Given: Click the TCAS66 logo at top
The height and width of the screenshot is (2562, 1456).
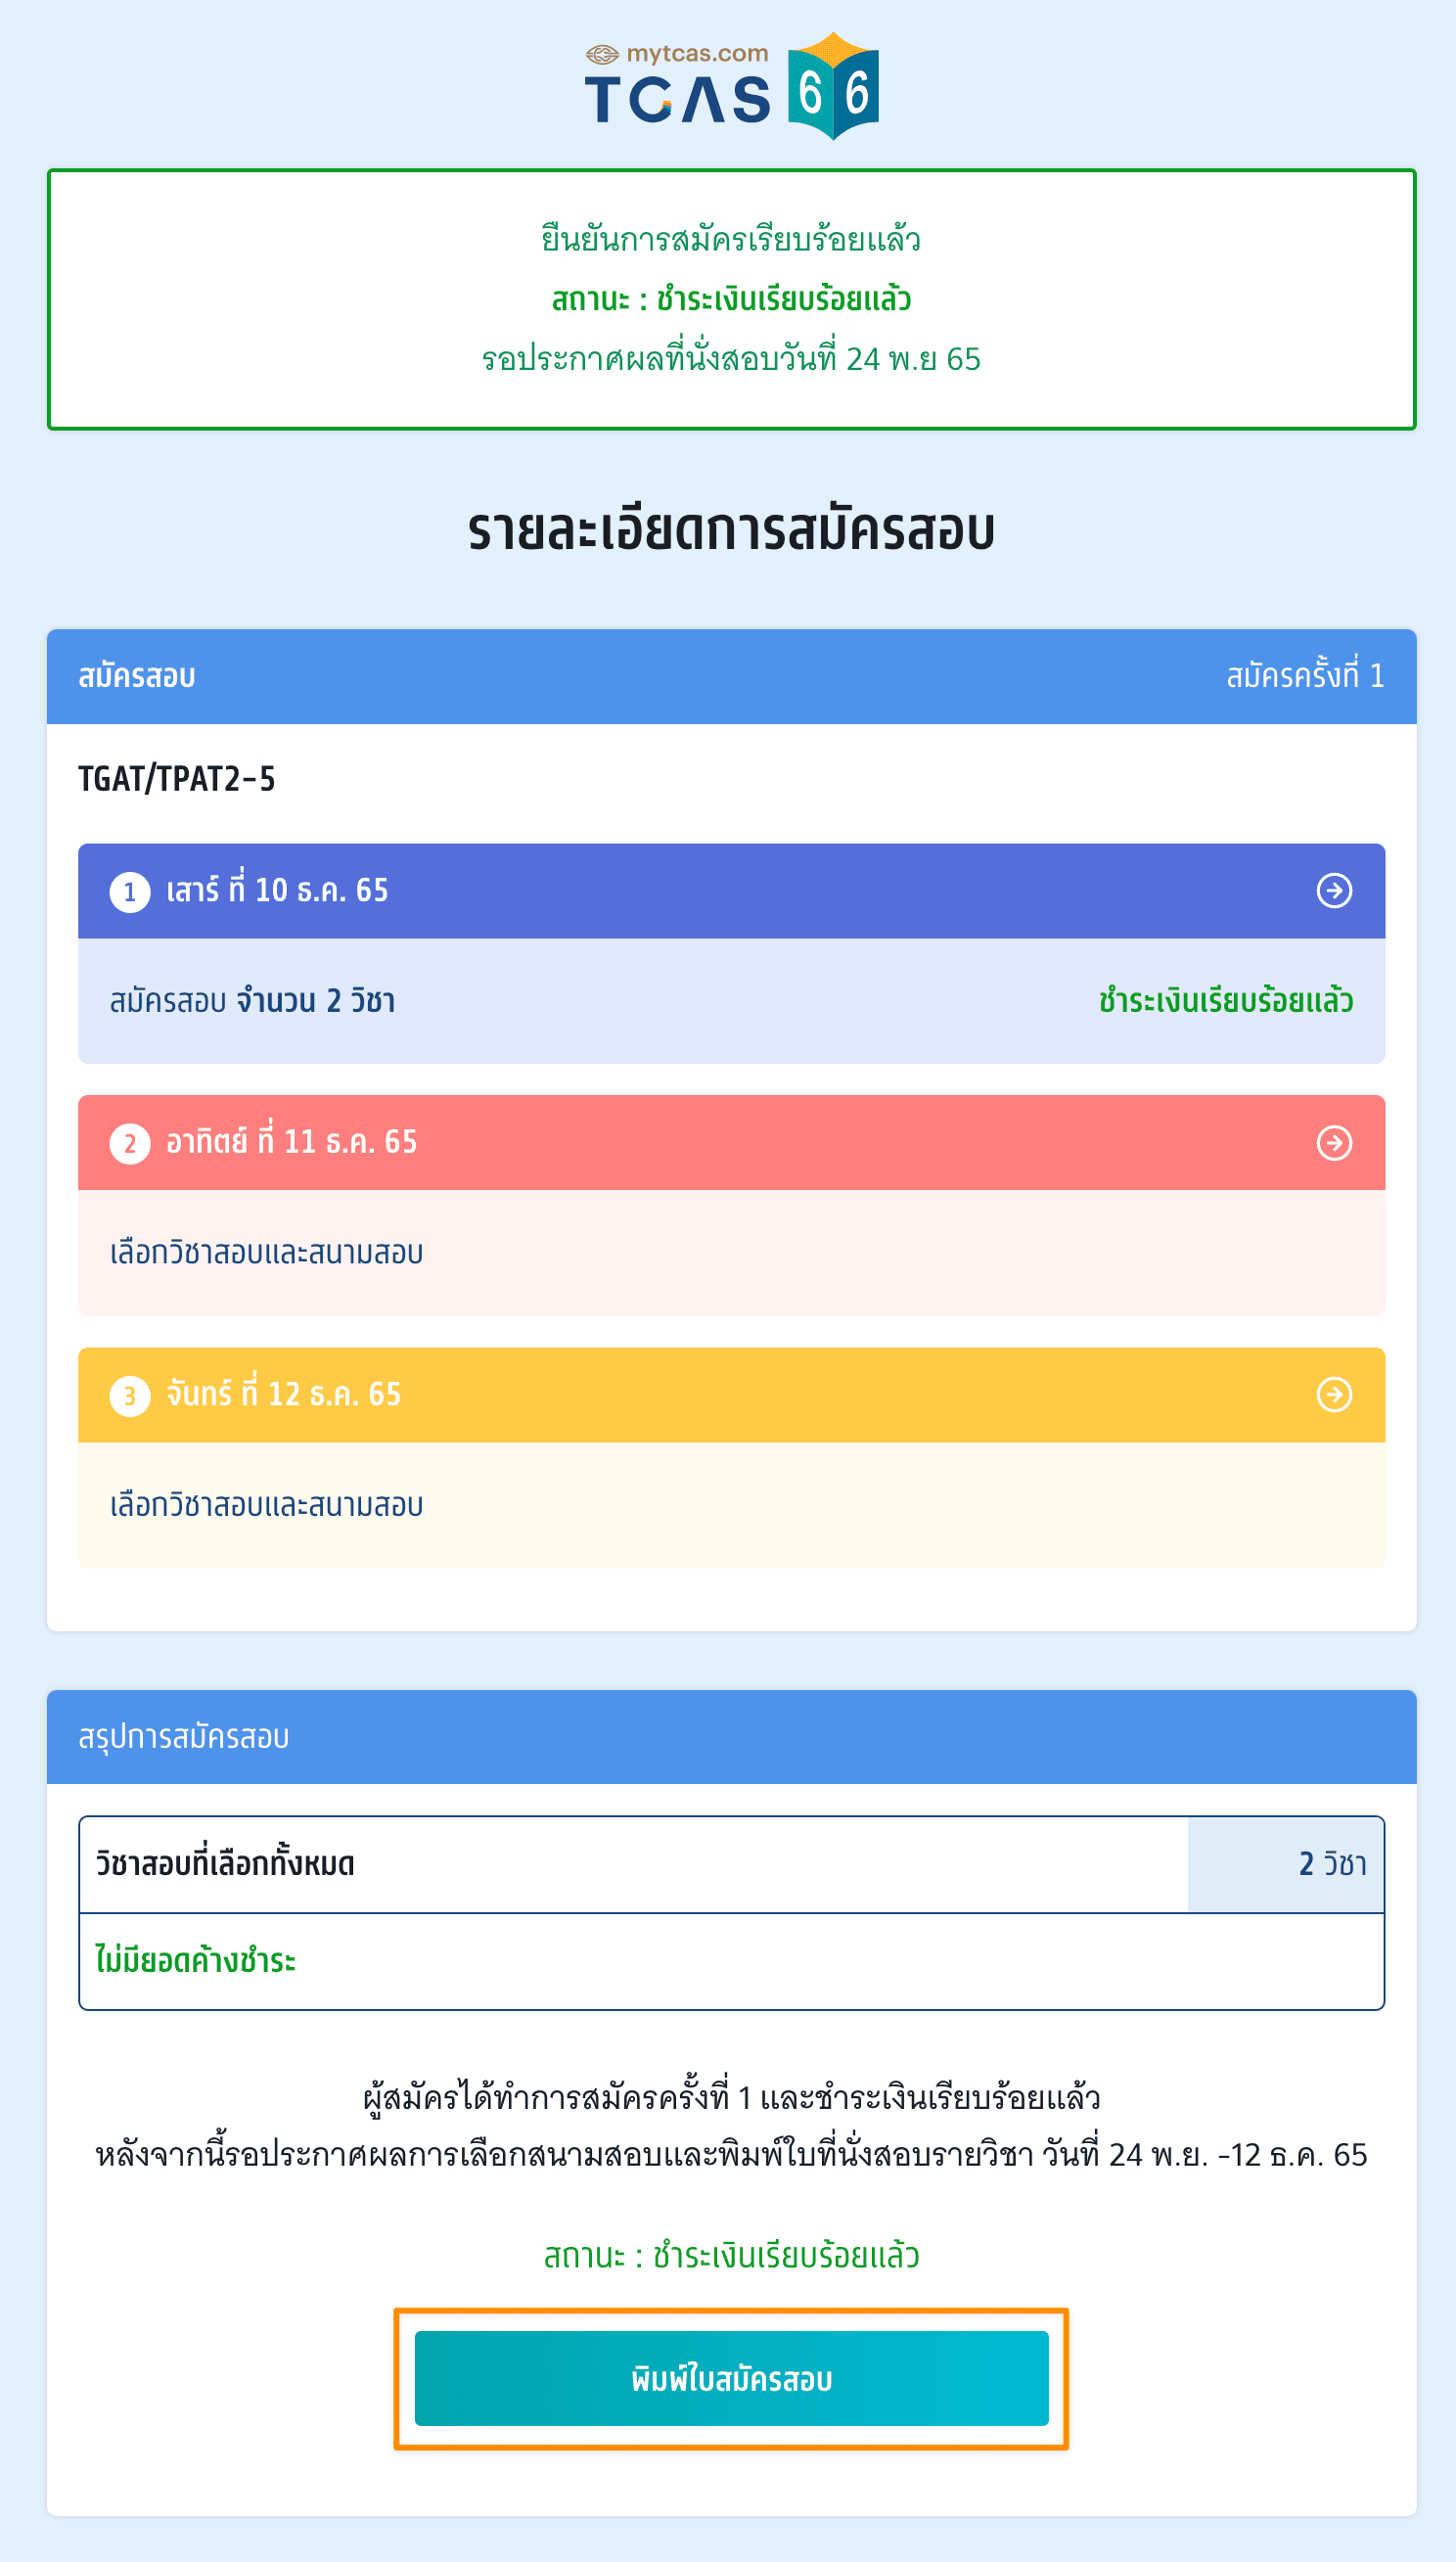Looking at the screenshot, I should tap(731, 86).
